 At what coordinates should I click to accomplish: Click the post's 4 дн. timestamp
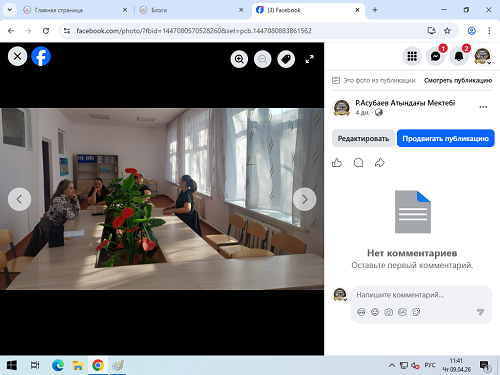pos(363,113)
